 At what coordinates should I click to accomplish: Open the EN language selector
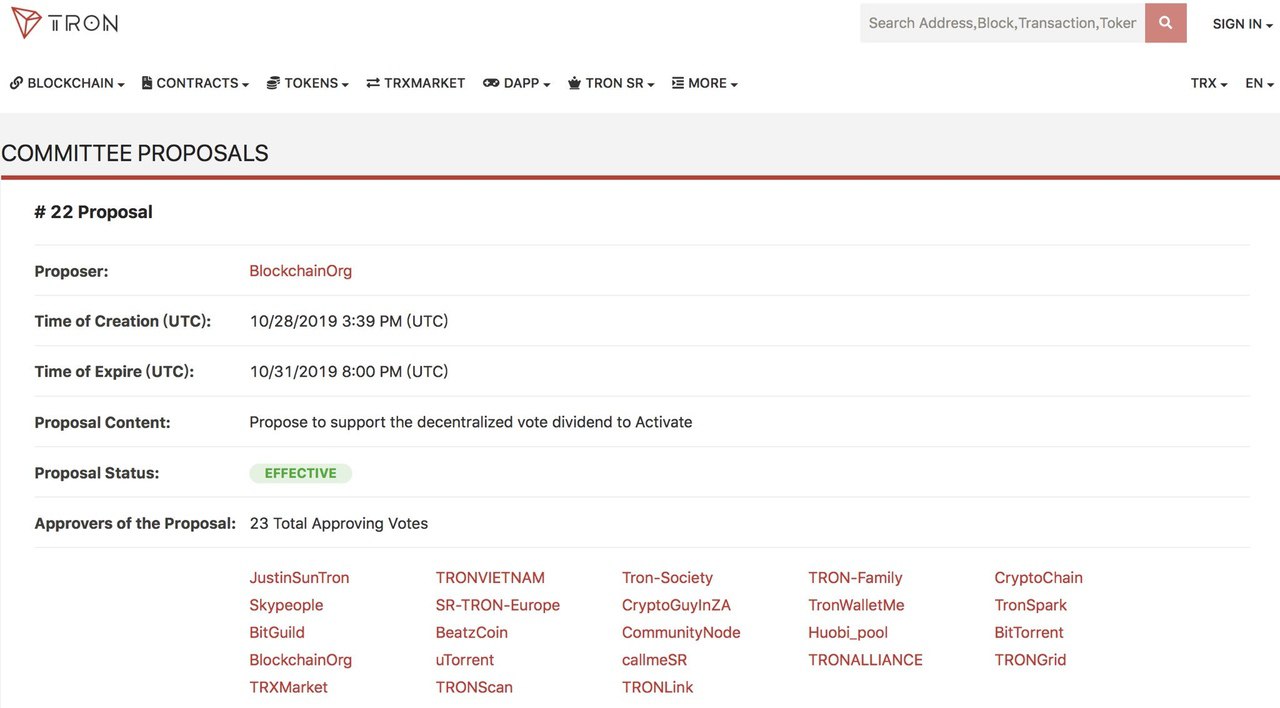[1259, 83]
